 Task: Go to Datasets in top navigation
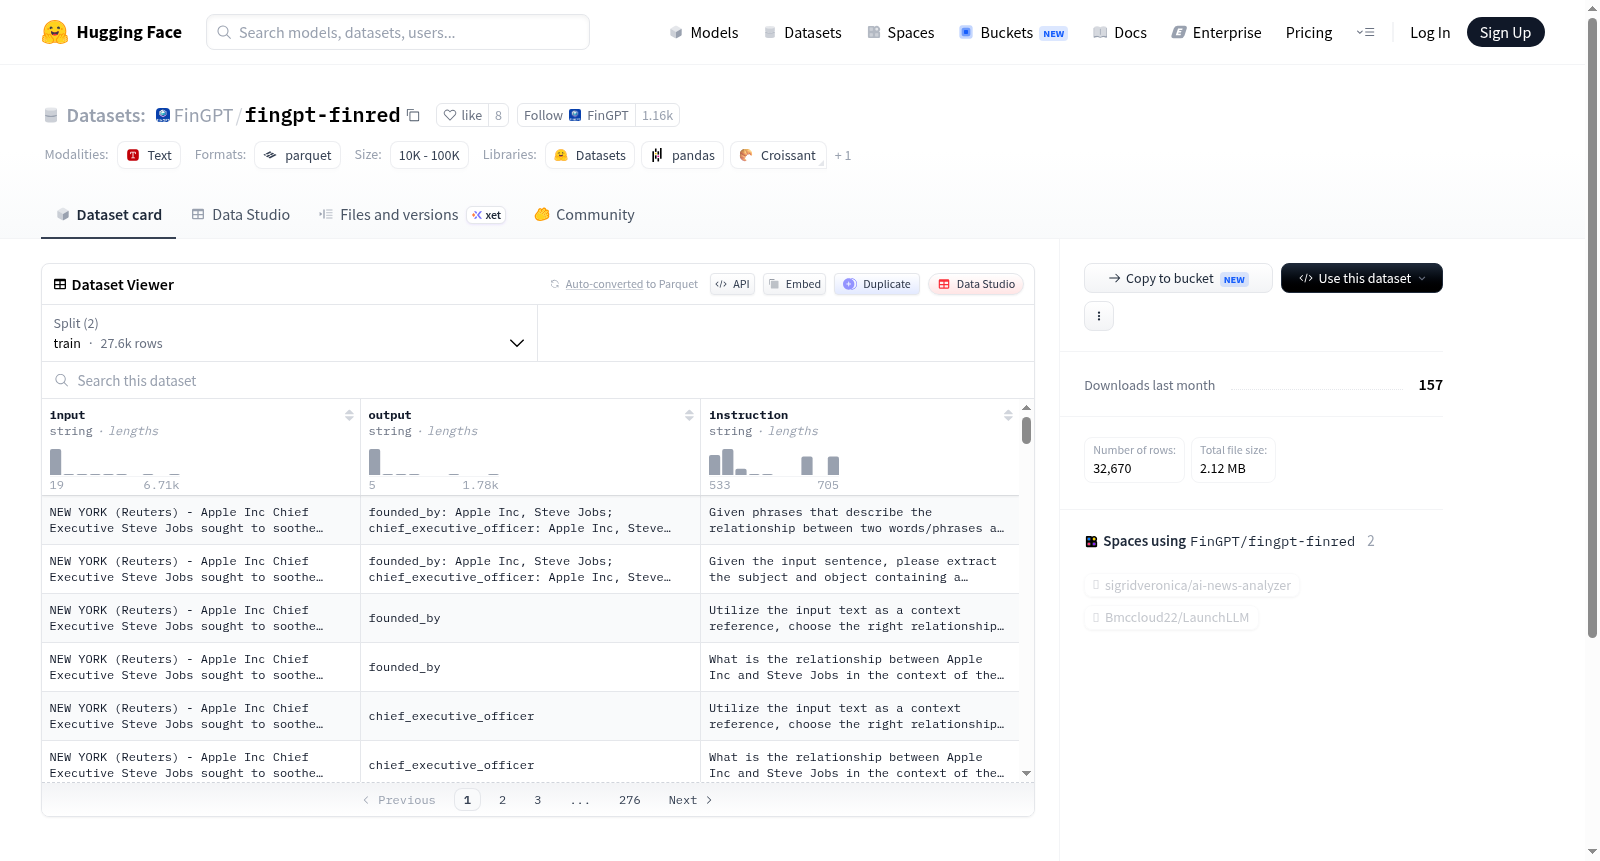pyautogui.click(x=803, y=32)
